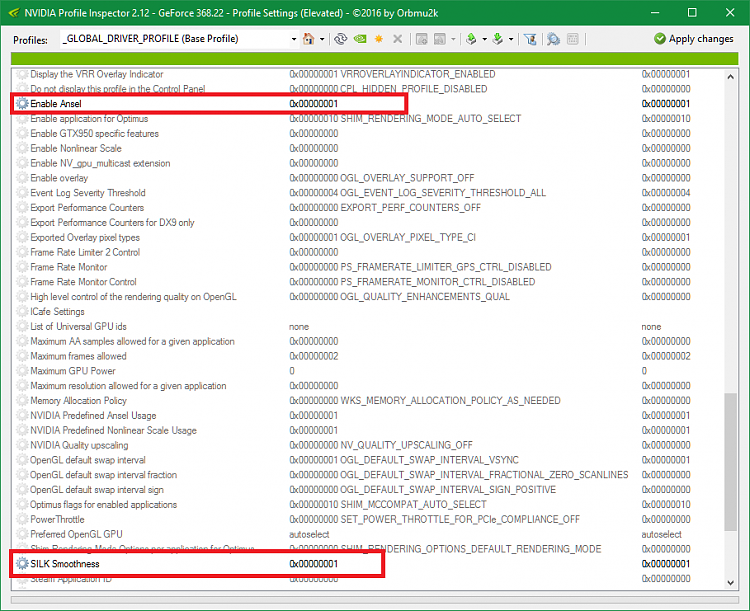Click gear icon beside ICafe Settings
Screen dimensions: 750x611
pyautogui.click(x=22, y=311)
